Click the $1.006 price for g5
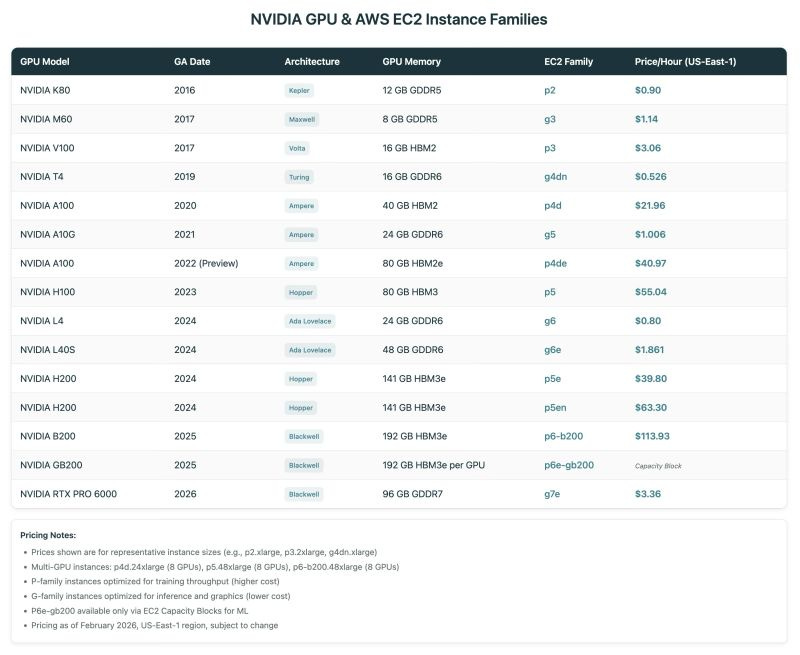 (650, 235)
